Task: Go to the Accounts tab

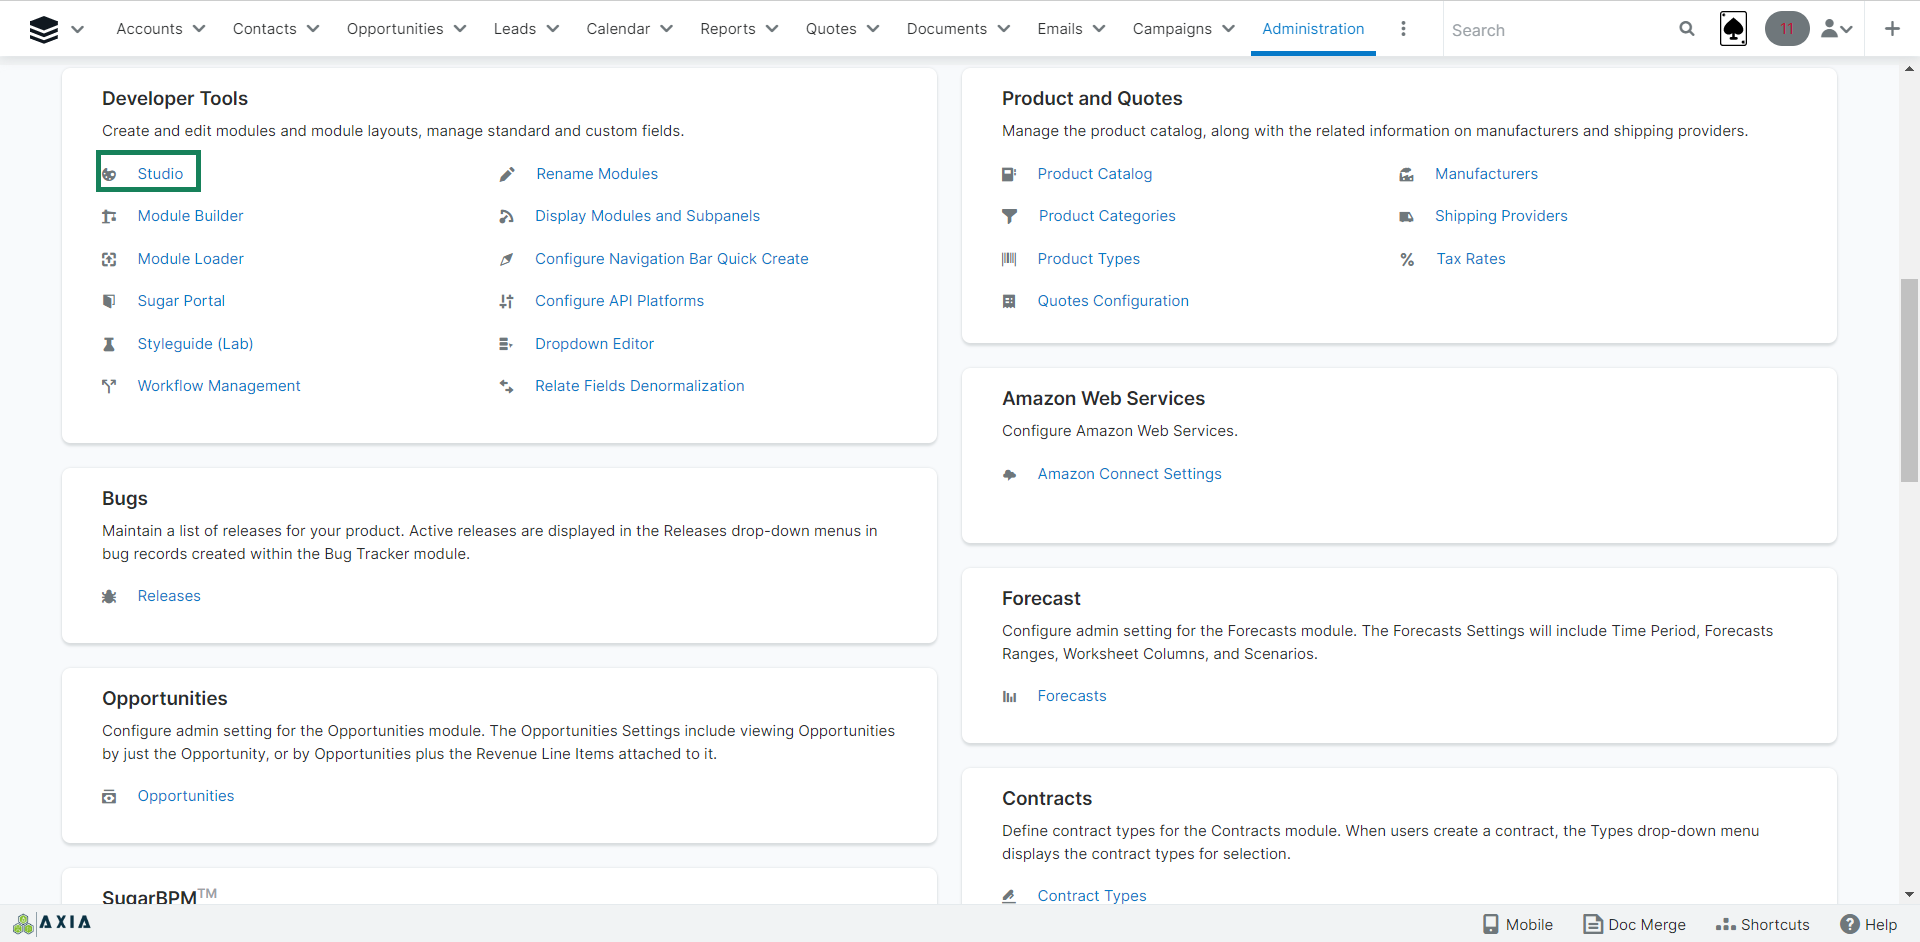Action: [149, 29]
